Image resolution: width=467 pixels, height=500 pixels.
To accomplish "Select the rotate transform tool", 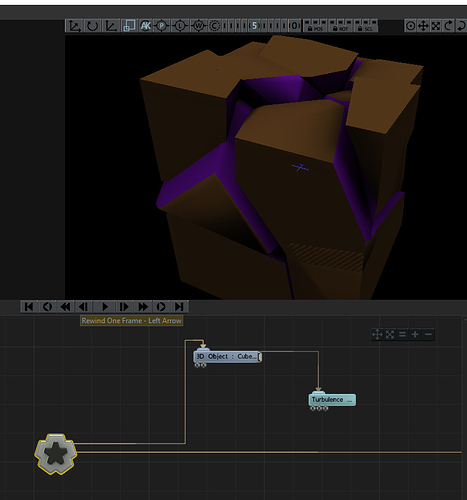I will [x=92, y=26].
